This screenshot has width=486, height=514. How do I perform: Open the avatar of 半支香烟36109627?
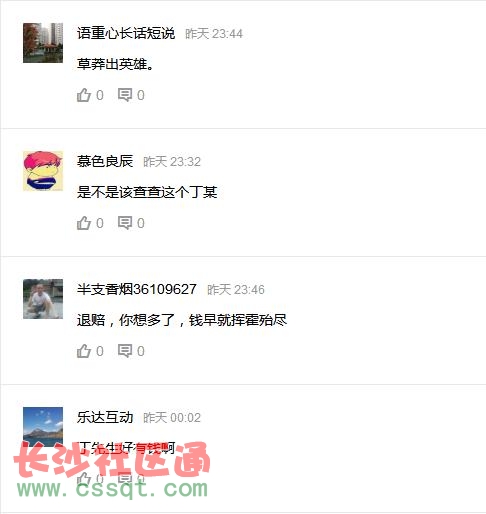(43, 299)
